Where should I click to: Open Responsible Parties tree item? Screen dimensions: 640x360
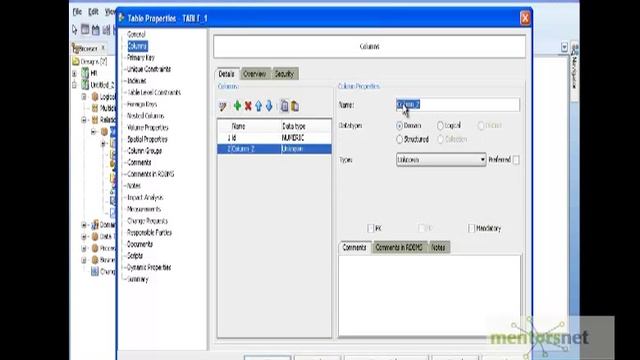149,233
